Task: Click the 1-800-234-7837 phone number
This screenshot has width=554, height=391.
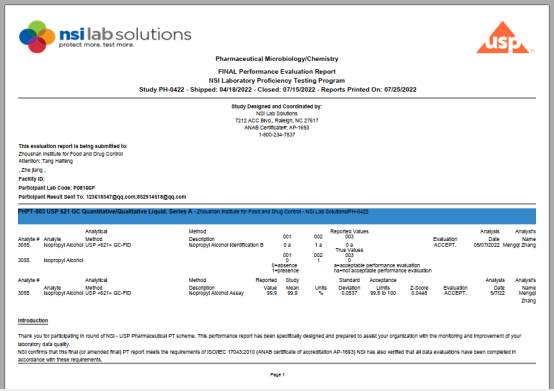Action: coord(277,135)
